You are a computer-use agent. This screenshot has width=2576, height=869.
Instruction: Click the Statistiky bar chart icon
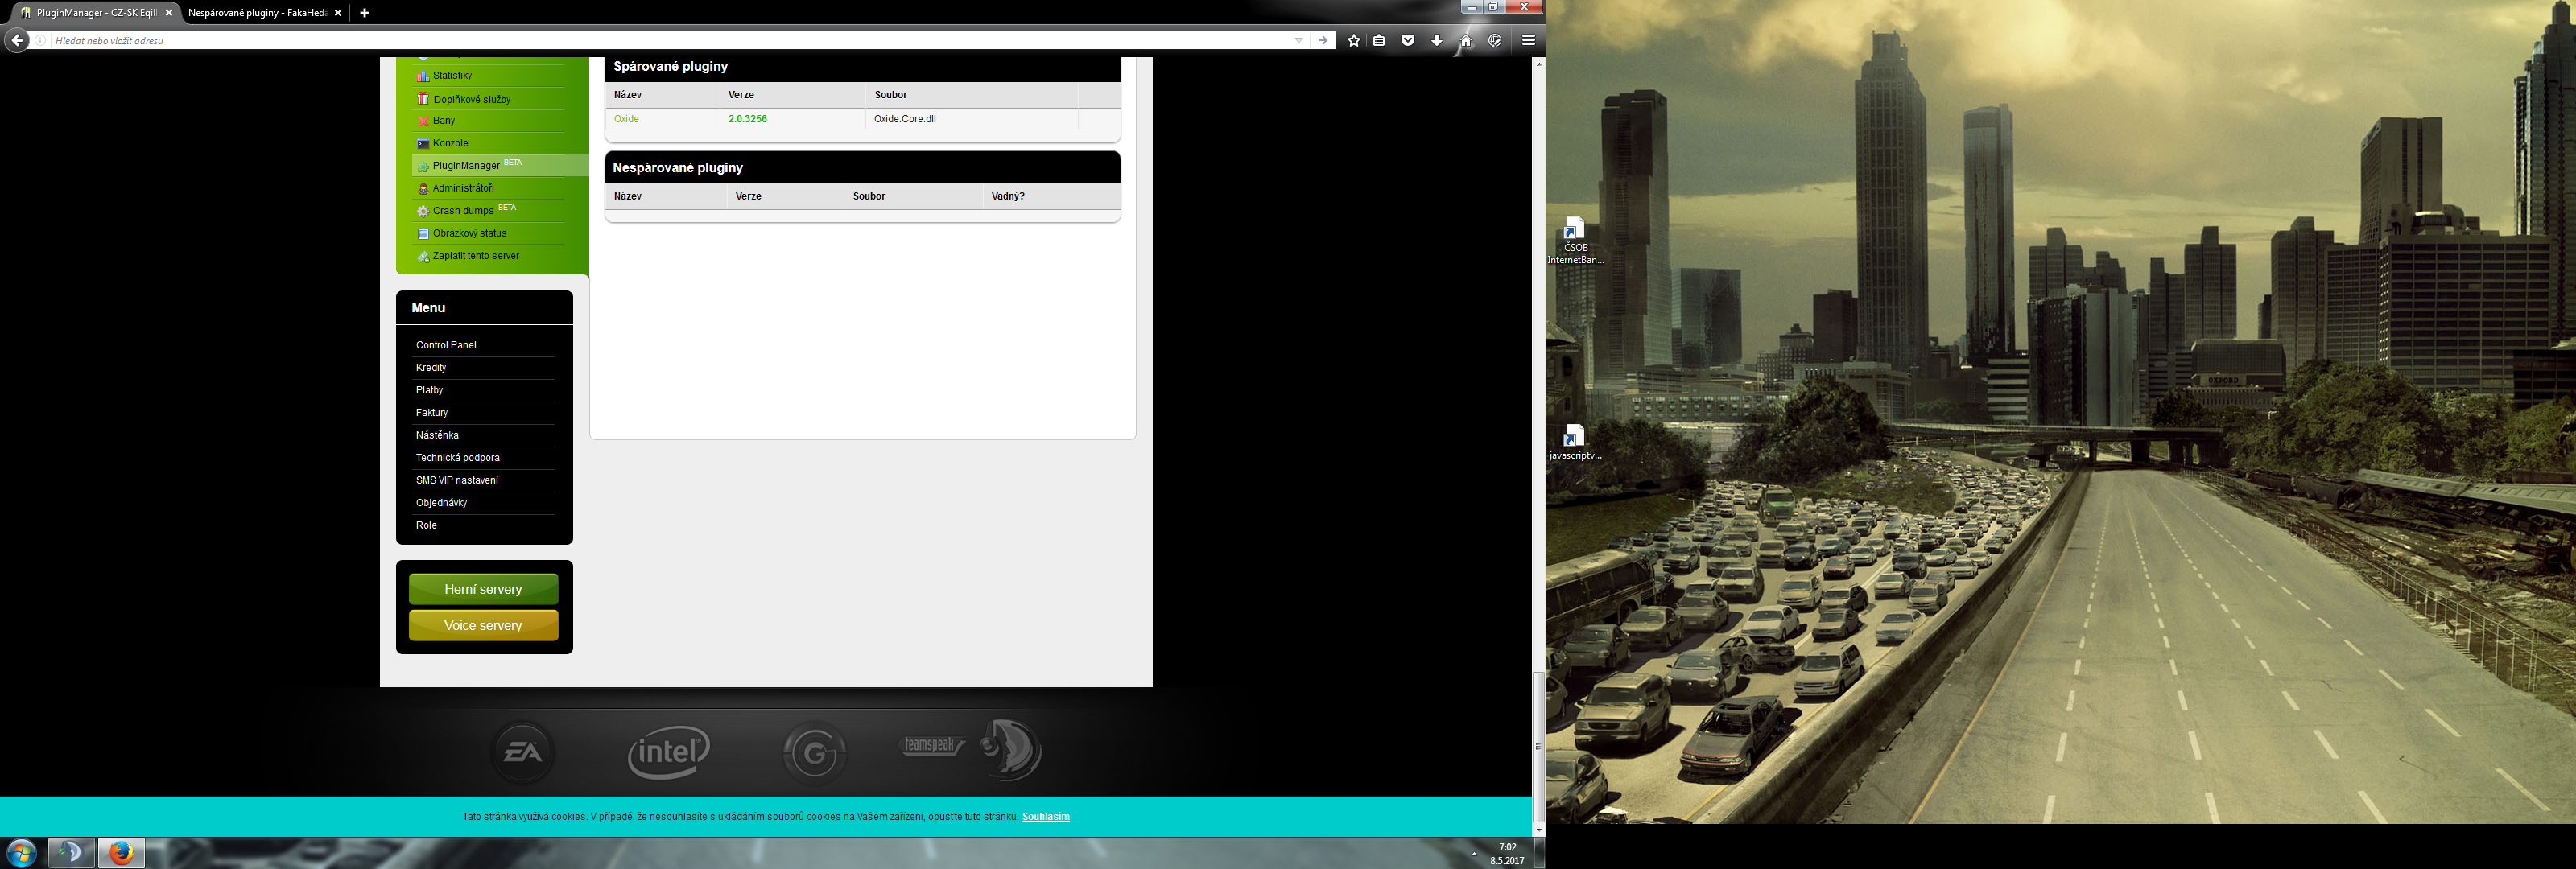click(423, 76)
